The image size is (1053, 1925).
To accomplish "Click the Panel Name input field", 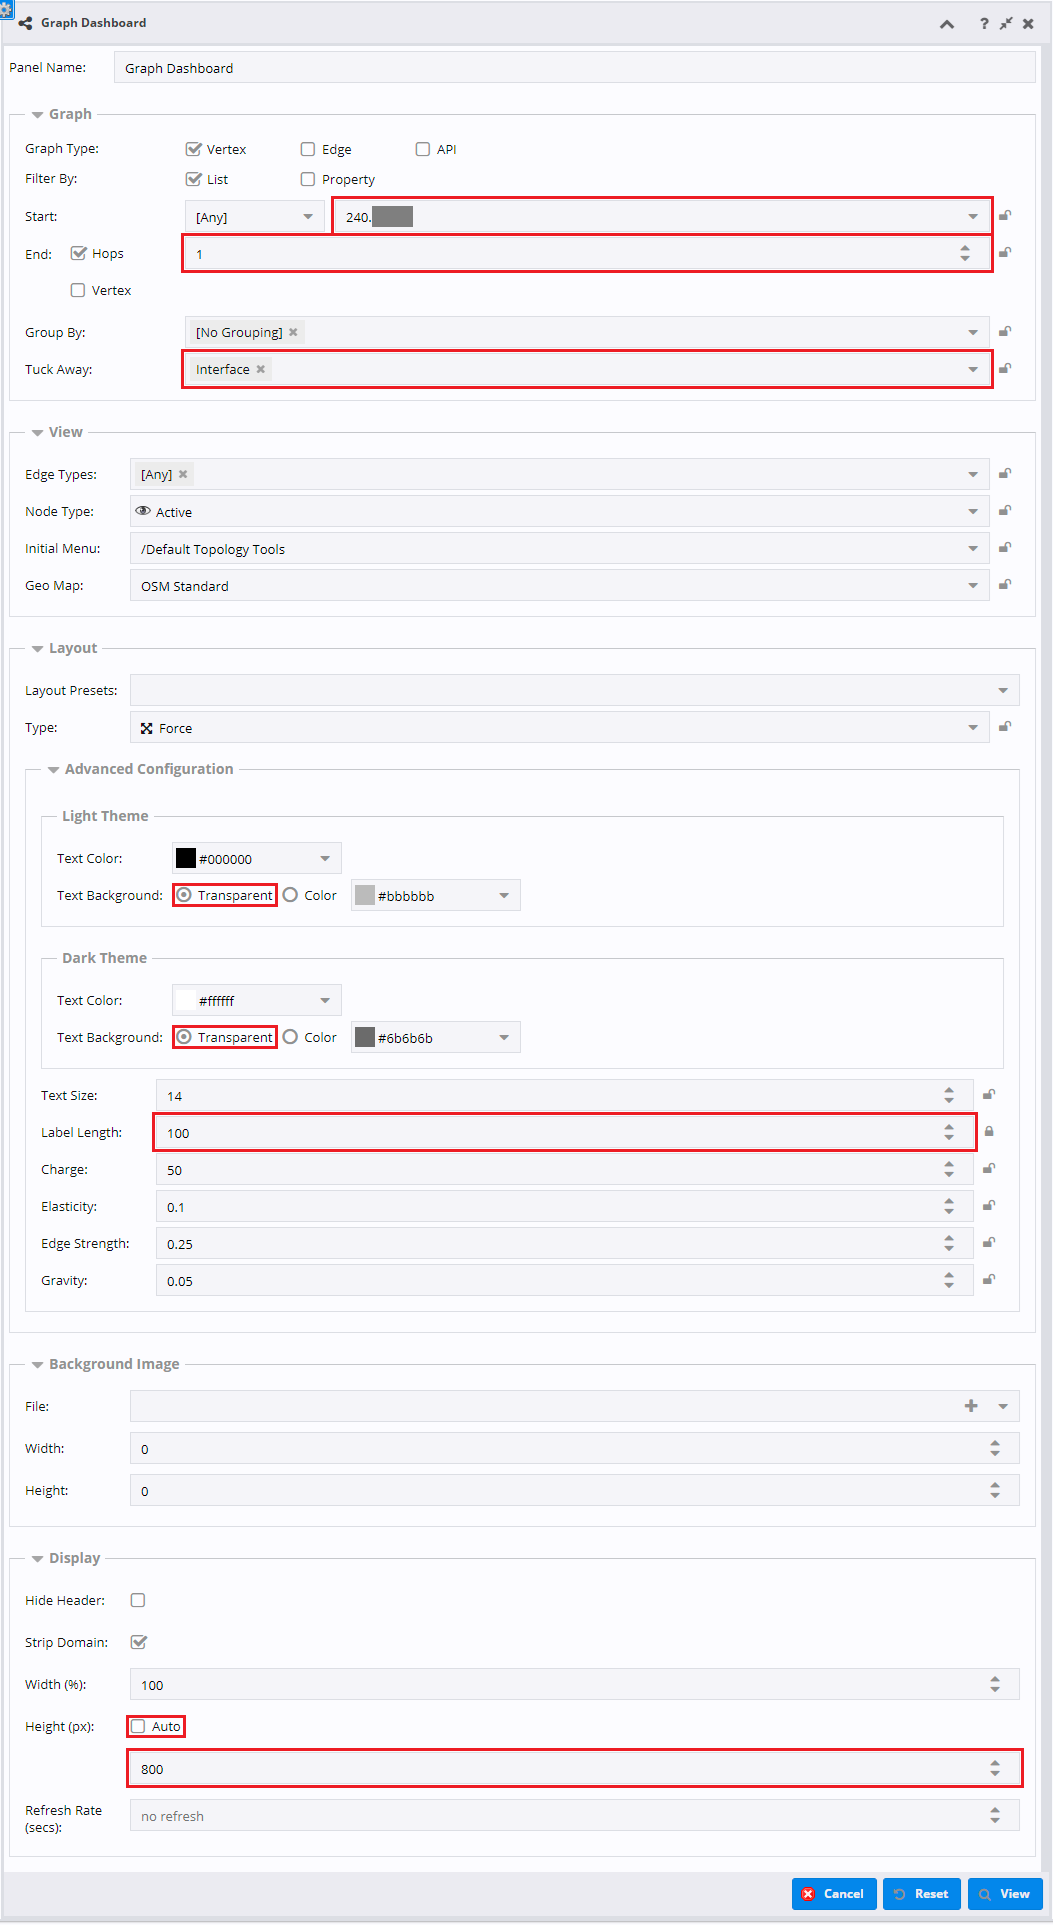I will (x=575, y=68).
